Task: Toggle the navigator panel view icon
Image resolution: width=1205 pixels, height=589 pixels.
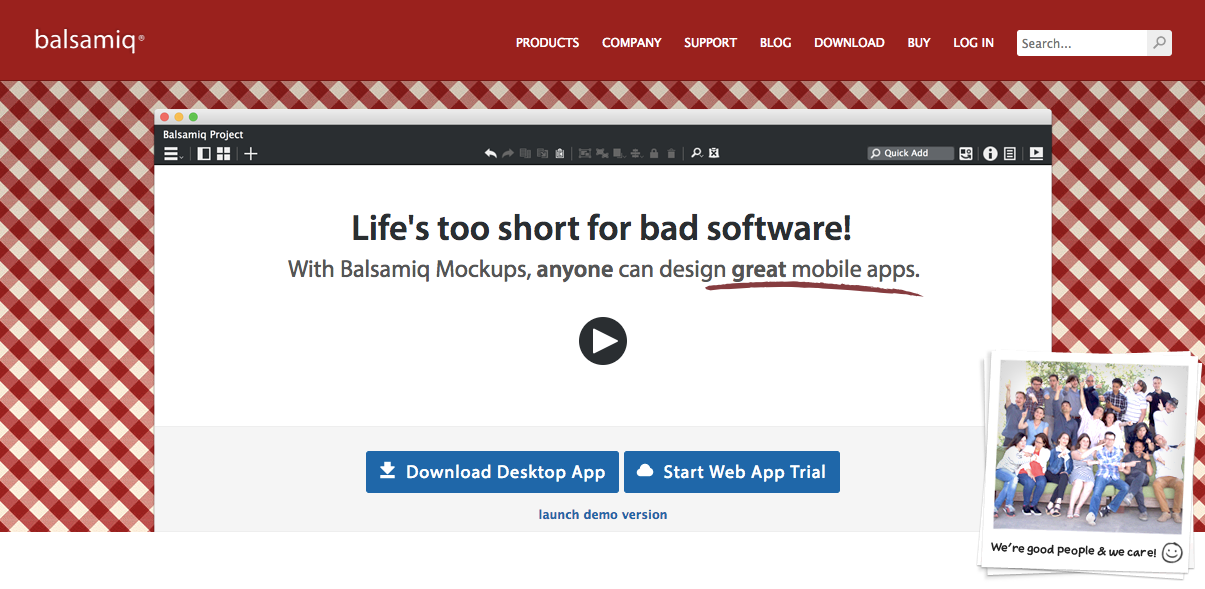Action: click(204, 154)
